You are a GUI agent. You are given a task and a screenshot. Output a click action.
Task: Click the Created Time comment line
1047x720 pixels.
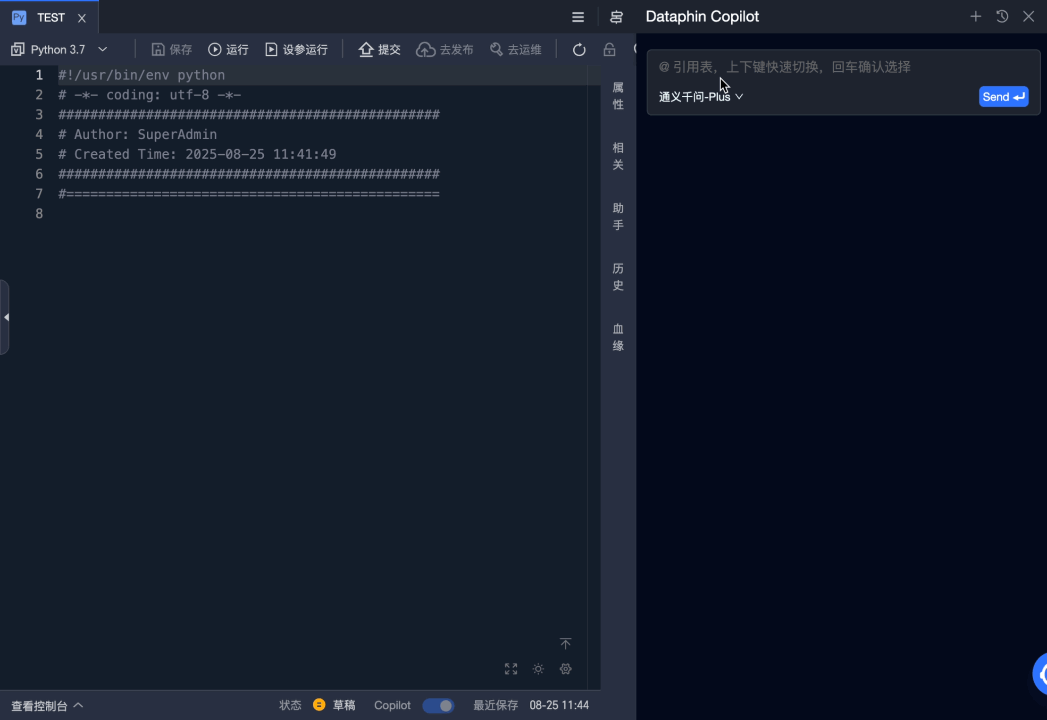click(197, 154)
